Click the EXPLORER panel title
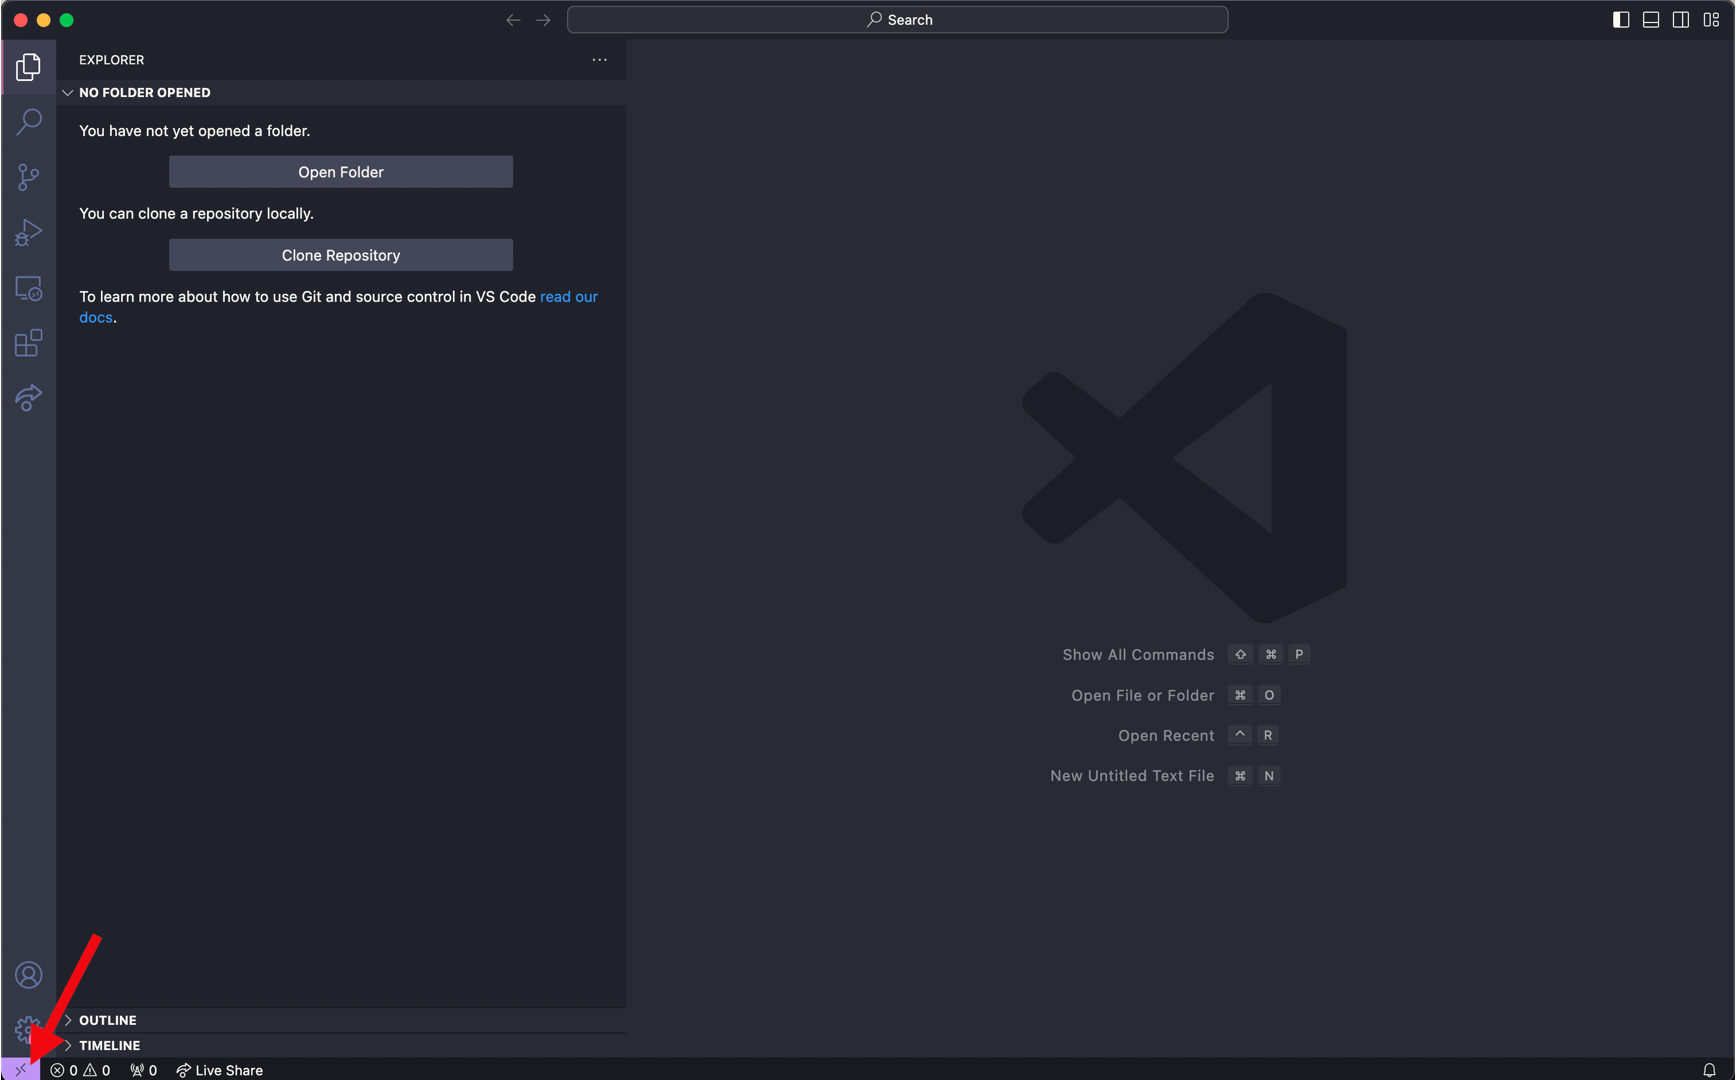The width and height of the screenshot is (1736, 1080). click(112, 60)
